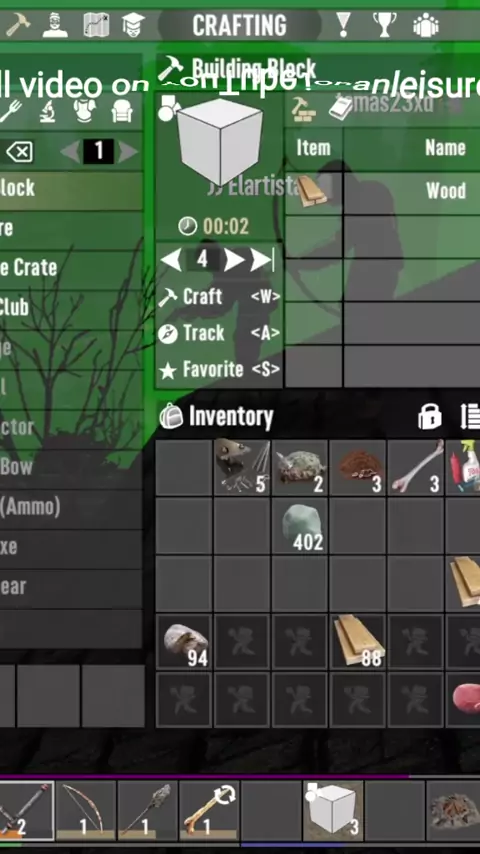Toggle the inventory lock icon

point(429,417)
